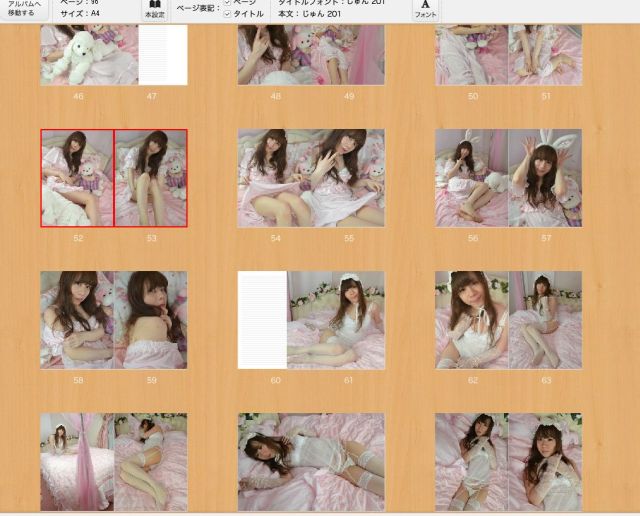Click page number label 47

(151, 96)
